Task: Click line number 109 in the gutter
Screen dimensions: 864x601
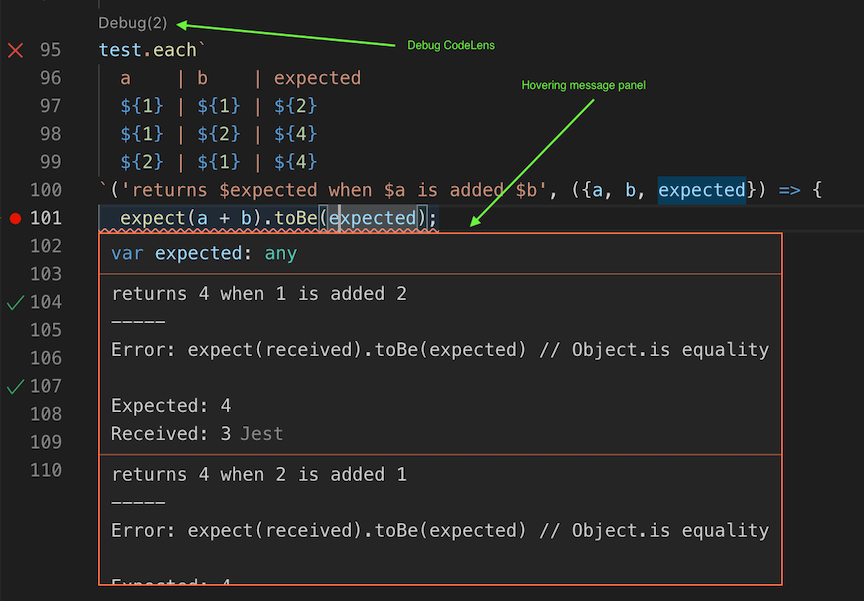Action: 46,442
